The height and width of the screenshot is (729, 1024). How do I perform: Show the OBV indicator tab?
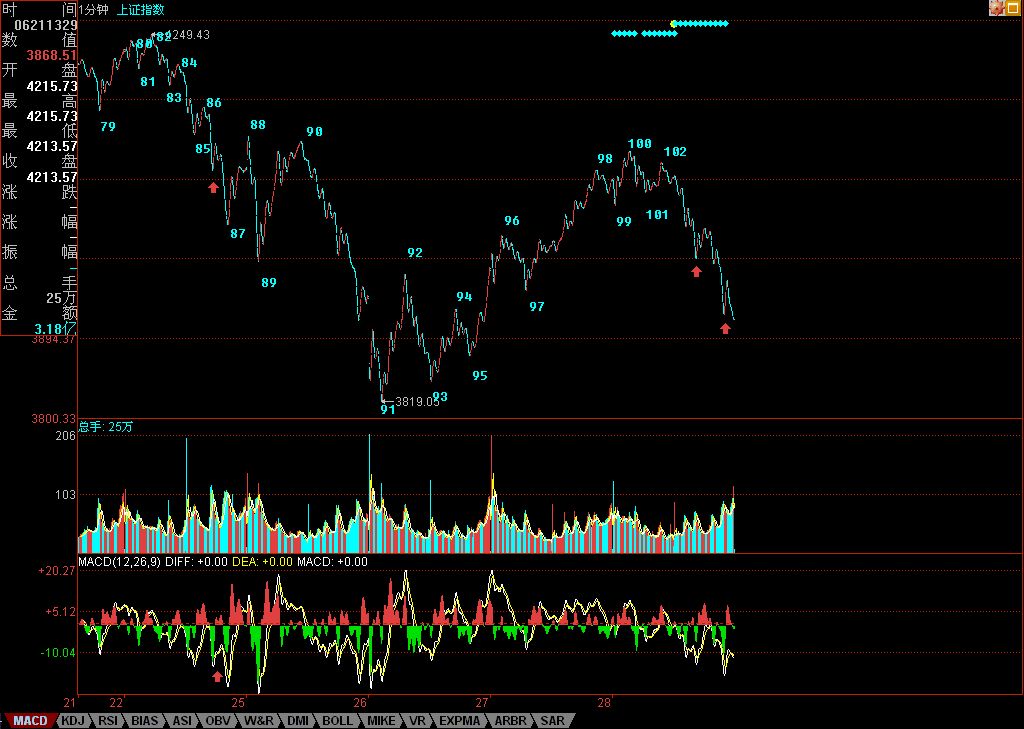[x=218, y=720]
